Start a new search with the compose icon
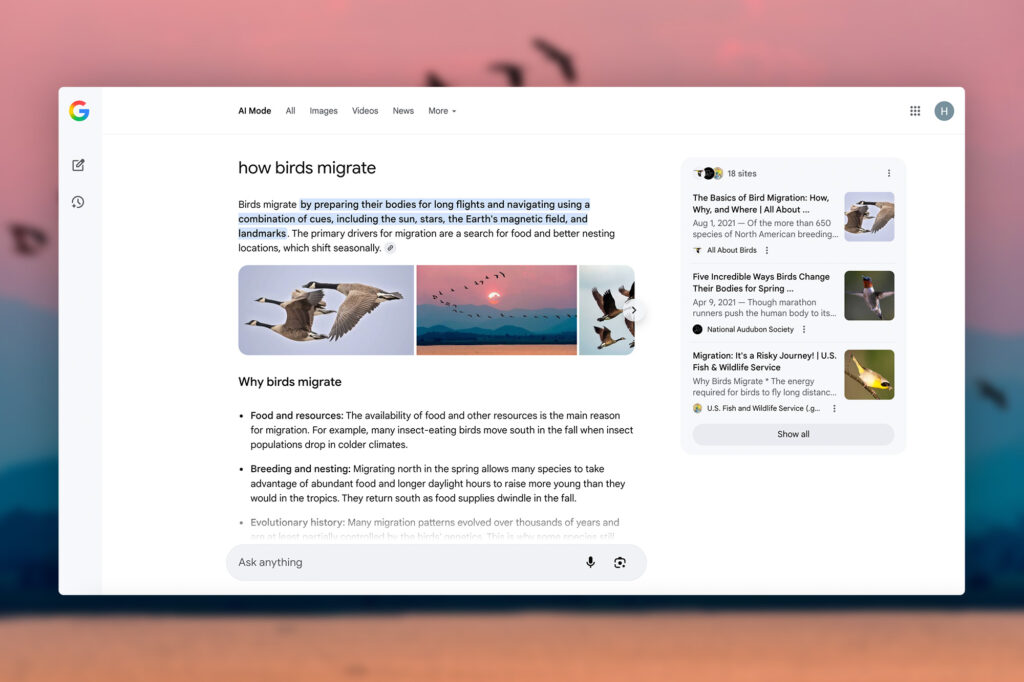 [78, 165]
